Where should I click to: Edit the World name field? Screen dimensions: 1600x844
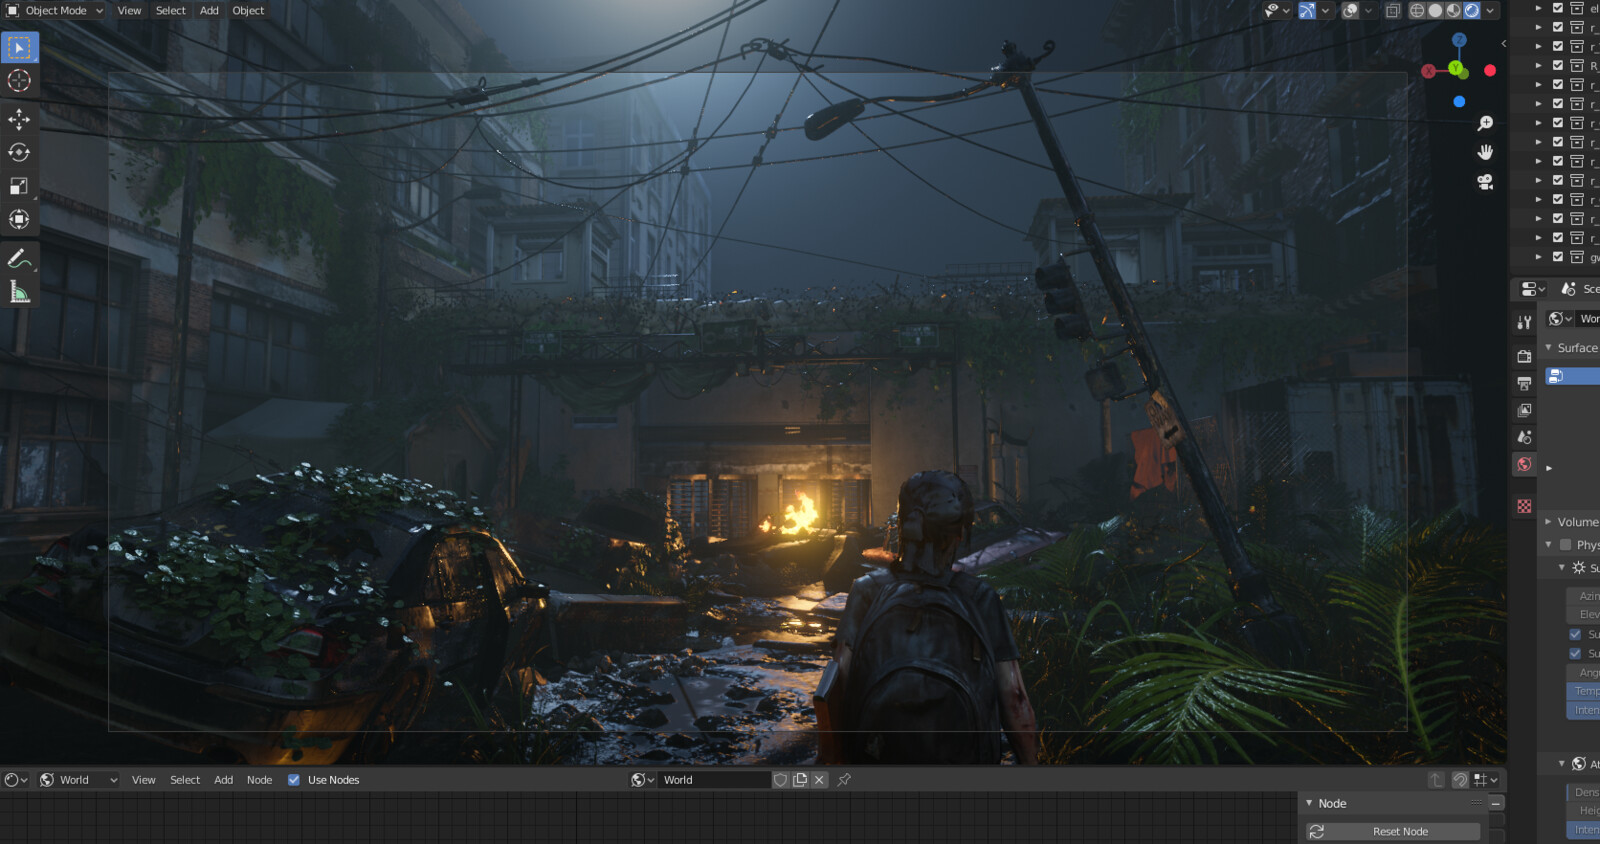715,780
